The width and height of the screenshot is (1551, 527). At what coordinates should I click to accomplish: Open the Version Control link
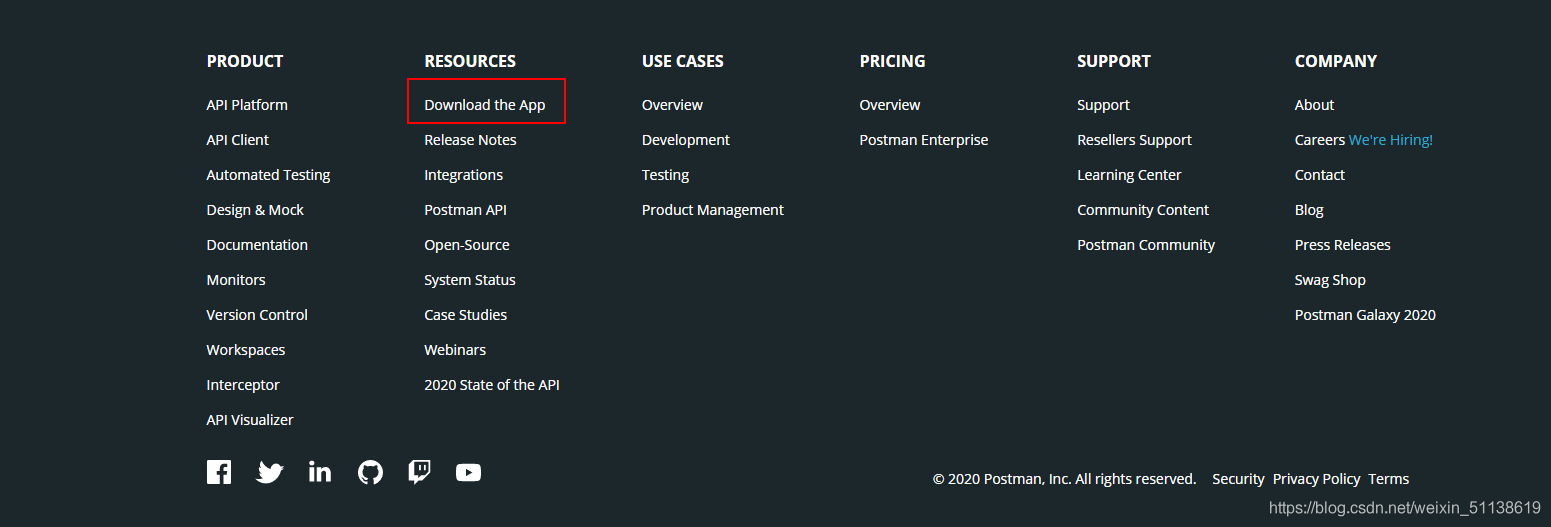(x=257, y=315)
